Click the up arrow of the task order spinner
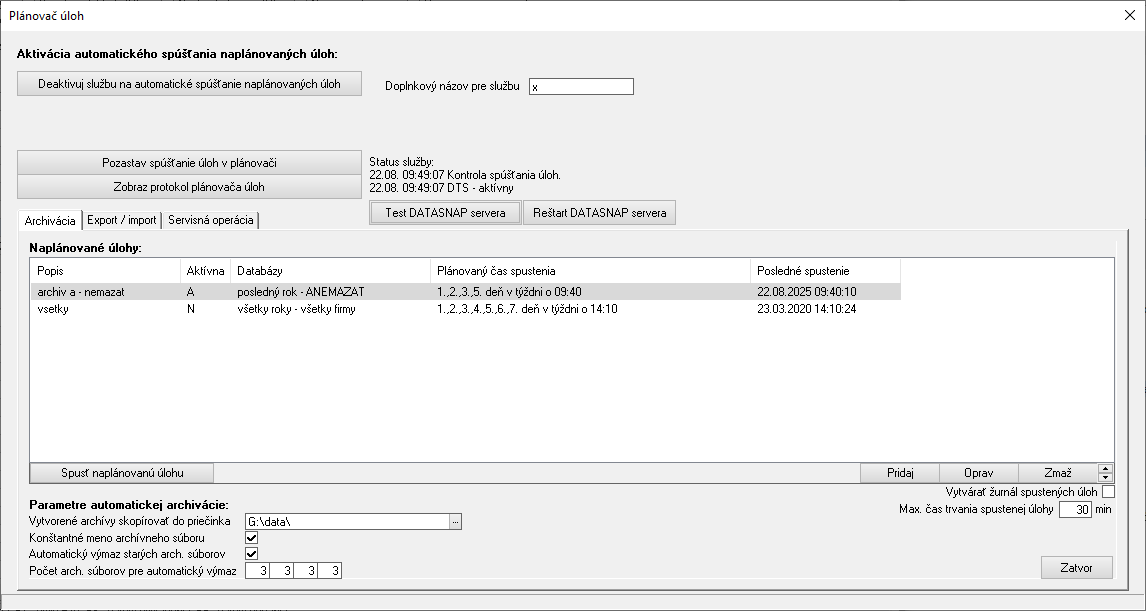1146x611 pixels. click(1105, 469)
